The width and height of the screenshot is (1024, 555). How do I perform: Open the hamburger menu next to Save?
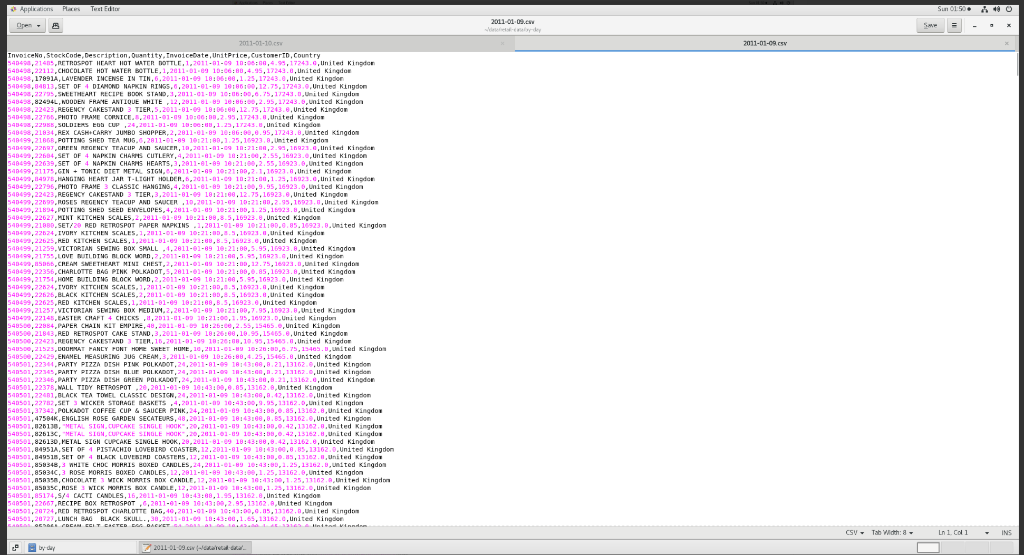[954, 25]
